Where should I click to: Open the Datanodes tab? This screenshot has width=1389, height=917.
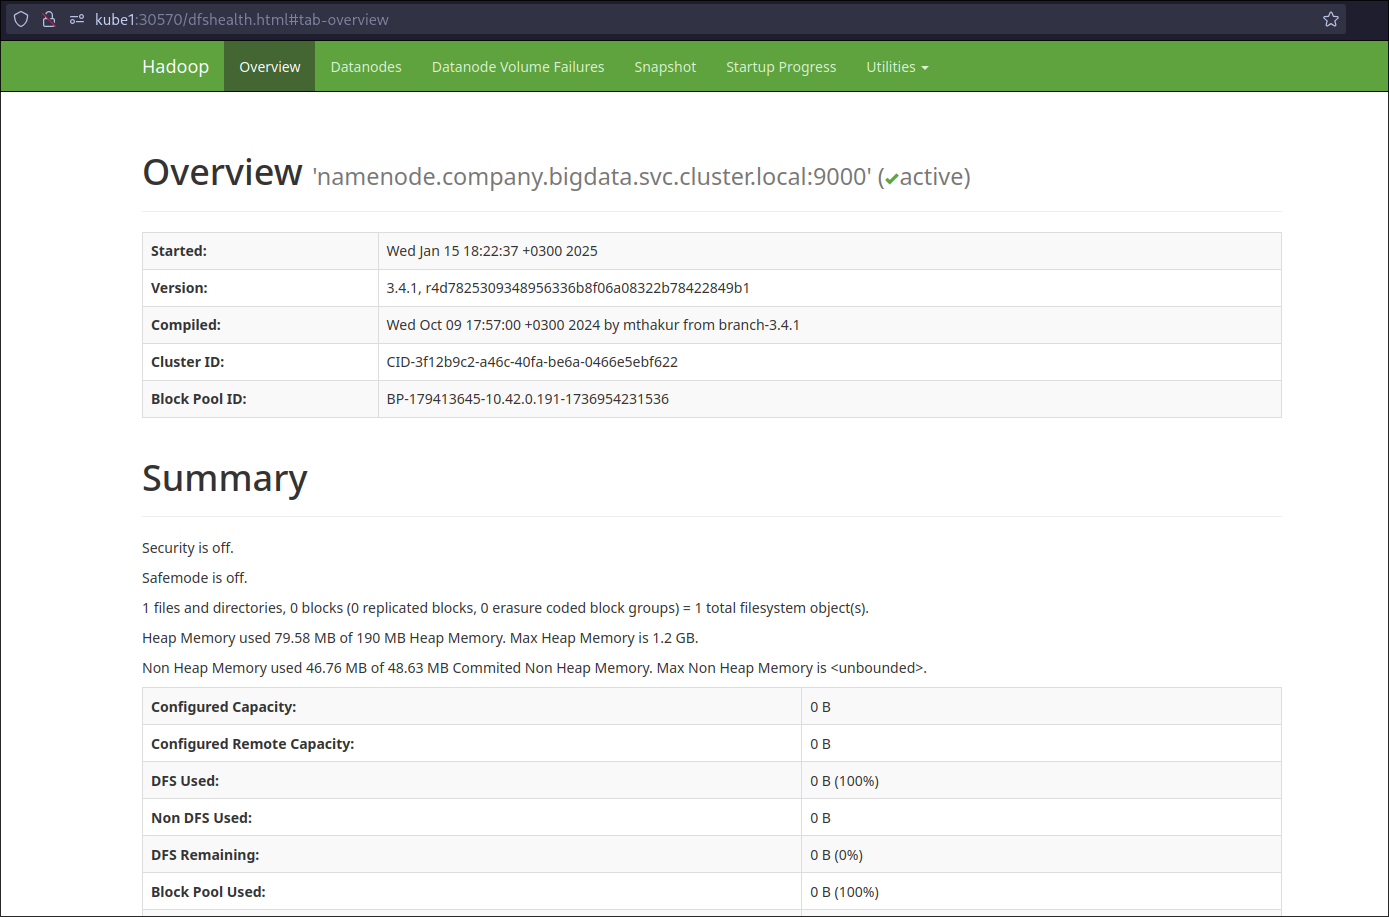point(366,67)
